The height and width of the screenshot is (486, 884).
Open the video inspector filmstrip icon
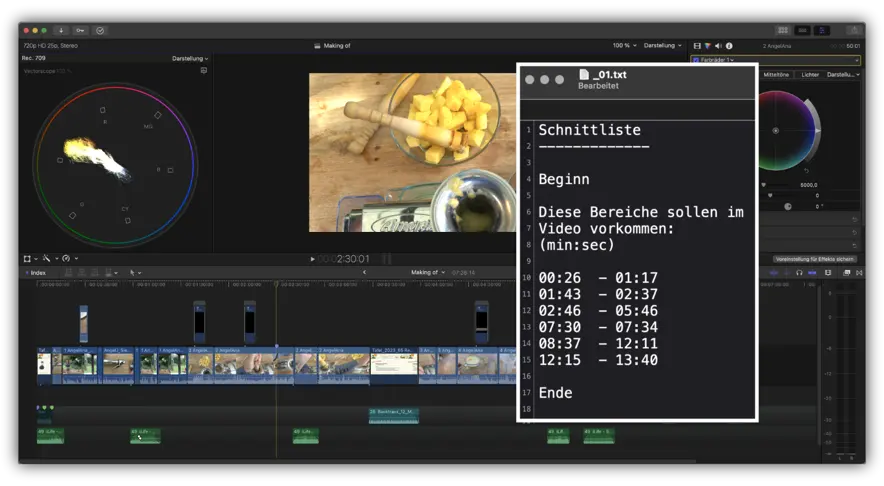coord(697,46)
